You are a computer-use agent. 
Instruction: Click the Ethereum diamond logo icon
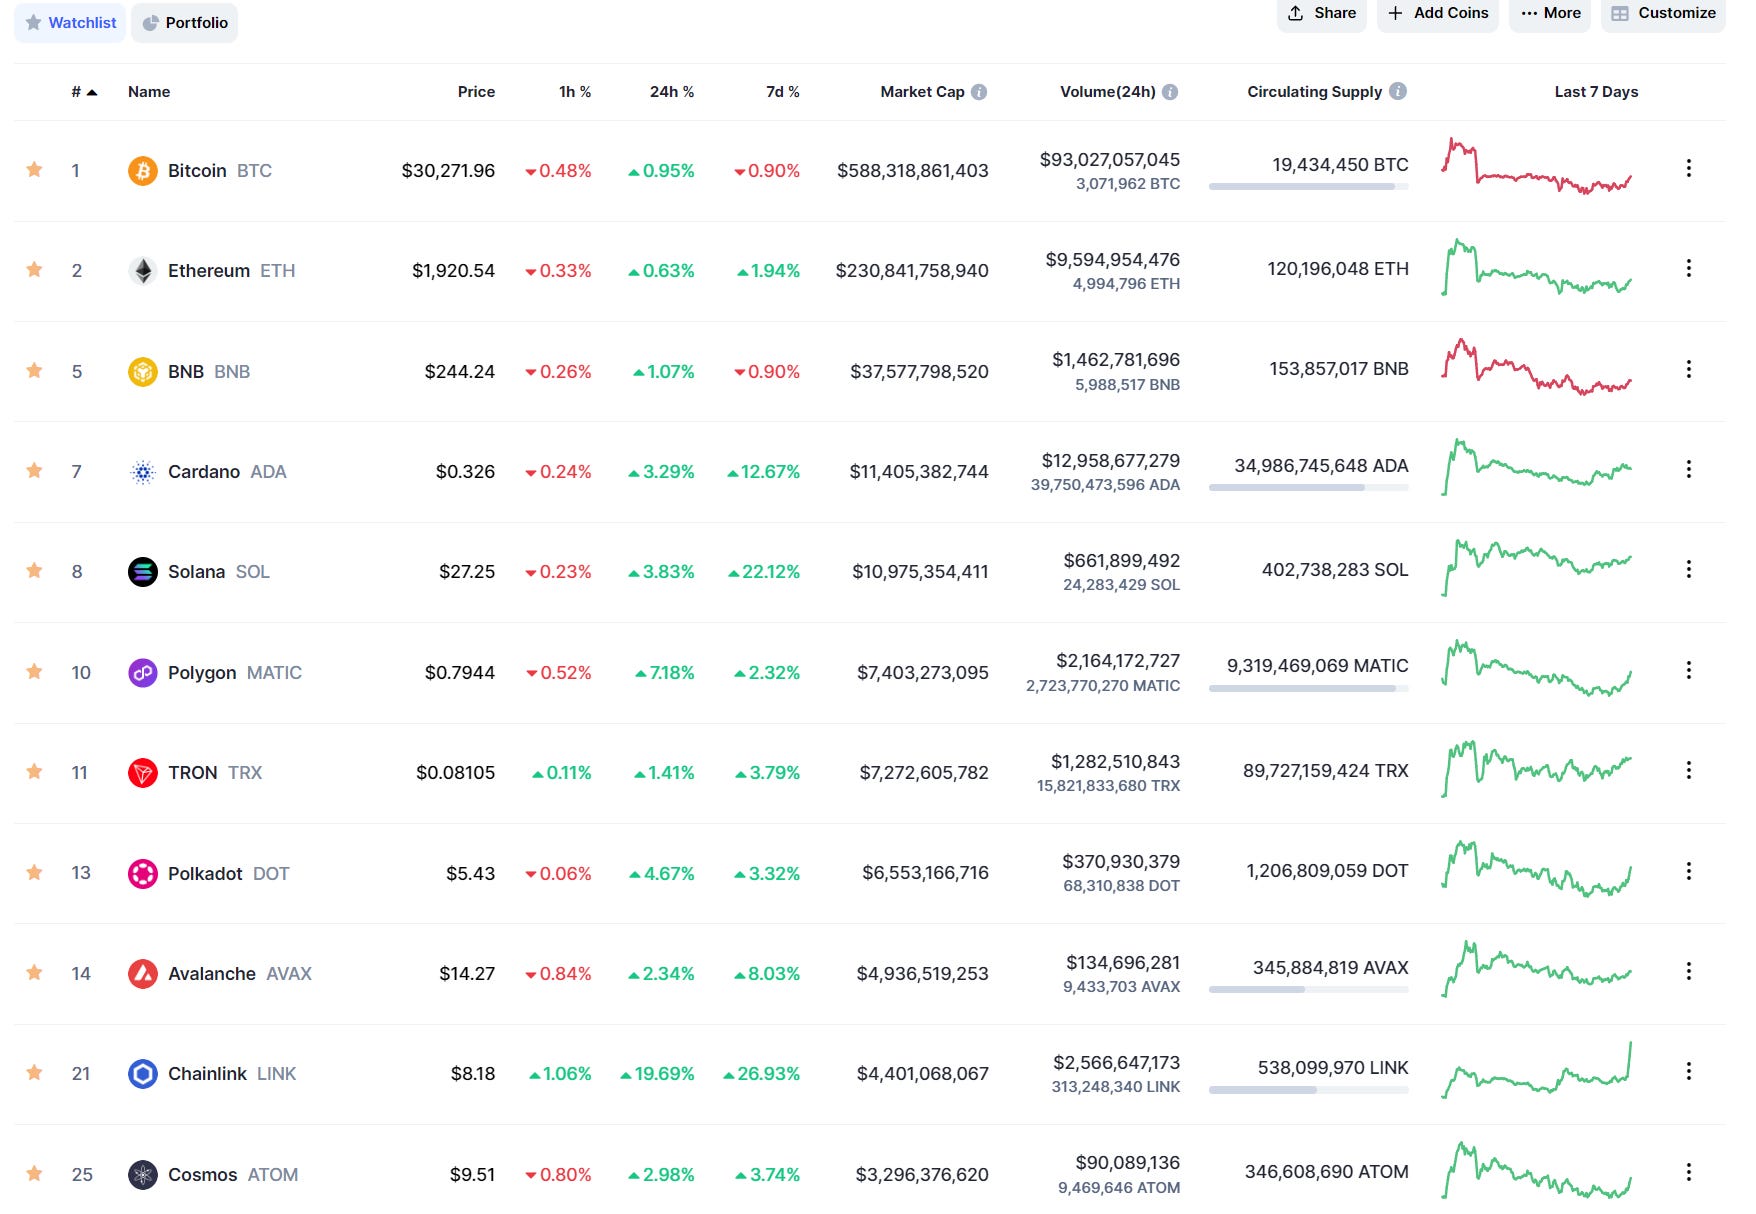[x=143, y=271]
